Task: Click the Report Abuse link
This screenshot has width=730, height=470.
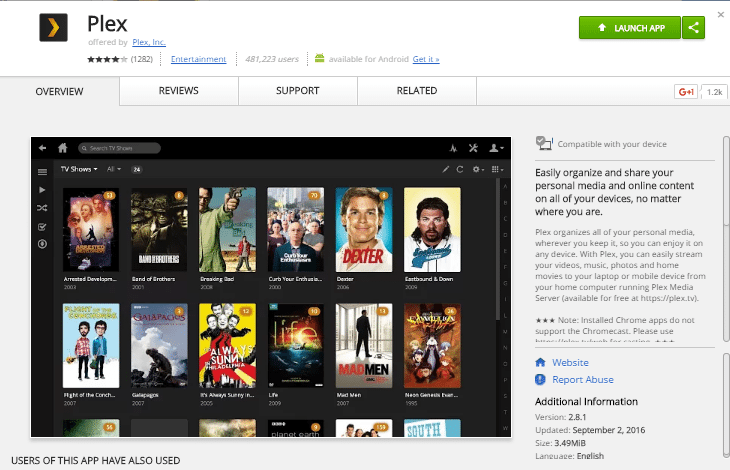Action: click(583, 380)
